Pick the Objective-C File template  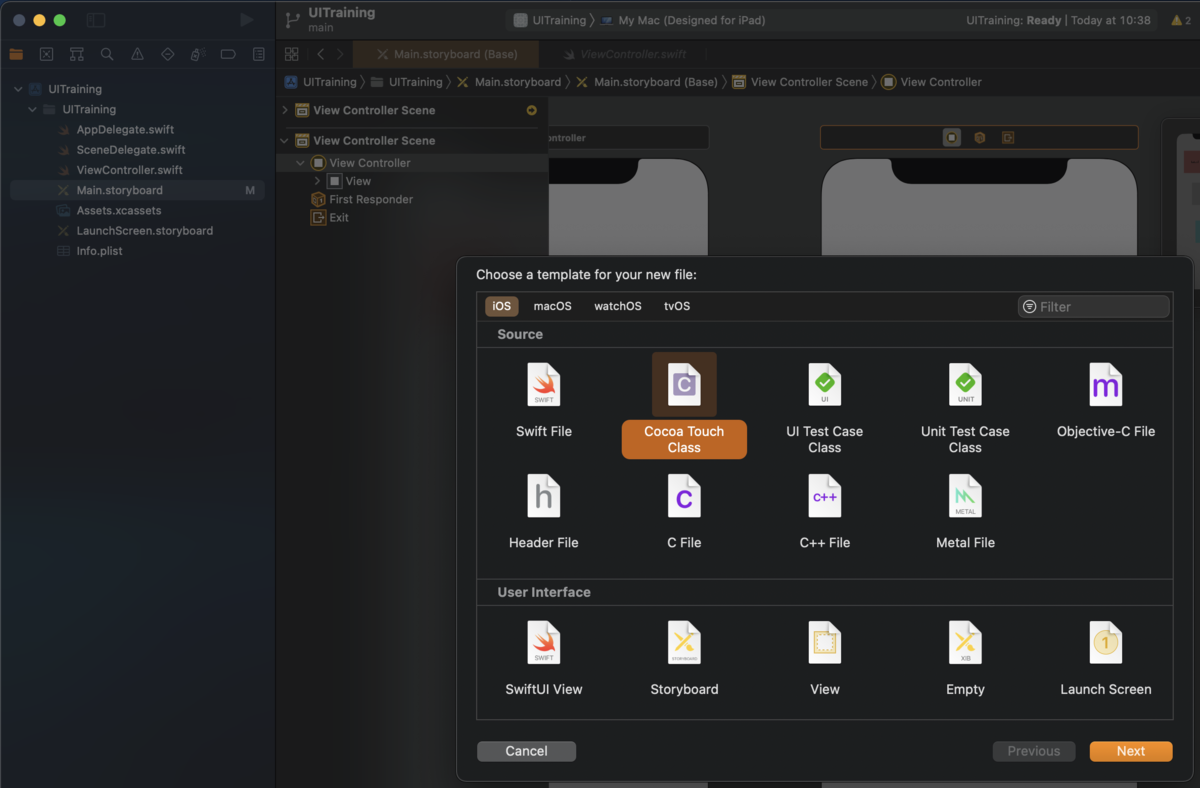click(1106, 400)
